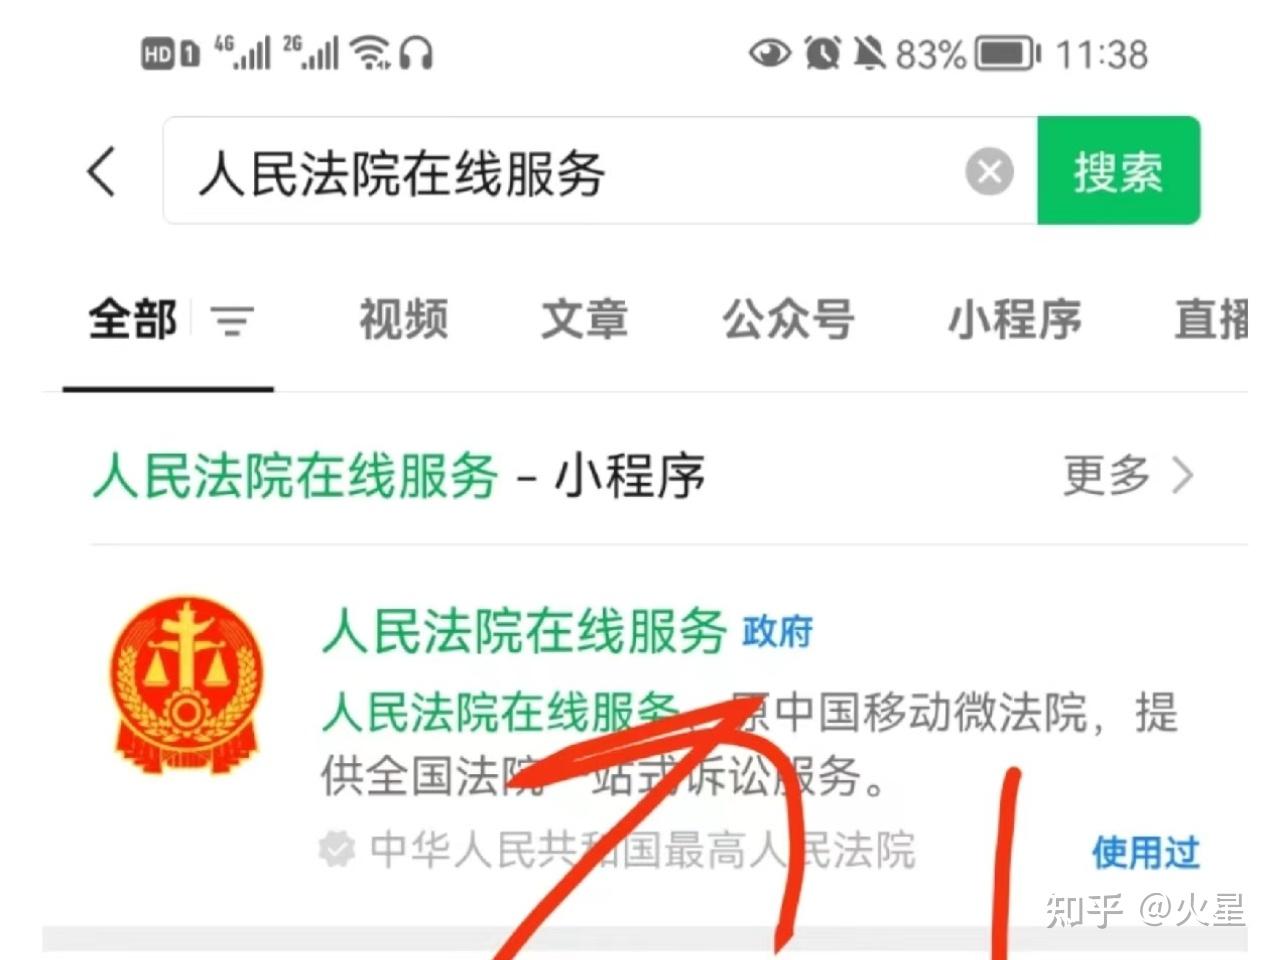Open the filter icon beside 全部
The height and width of the screenshot is (960, 1279).
232,321
